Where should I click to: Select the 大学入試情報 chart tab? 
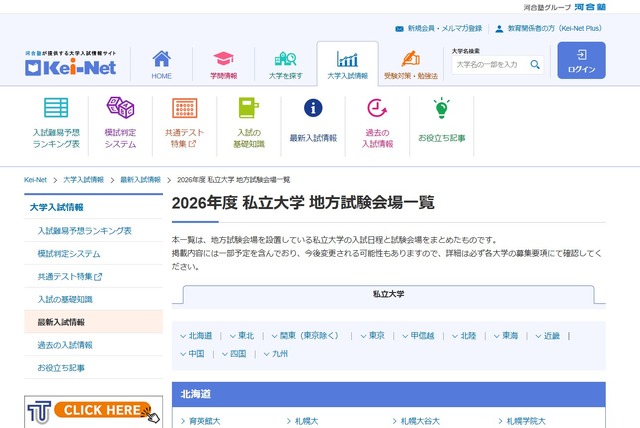point(347,64)
